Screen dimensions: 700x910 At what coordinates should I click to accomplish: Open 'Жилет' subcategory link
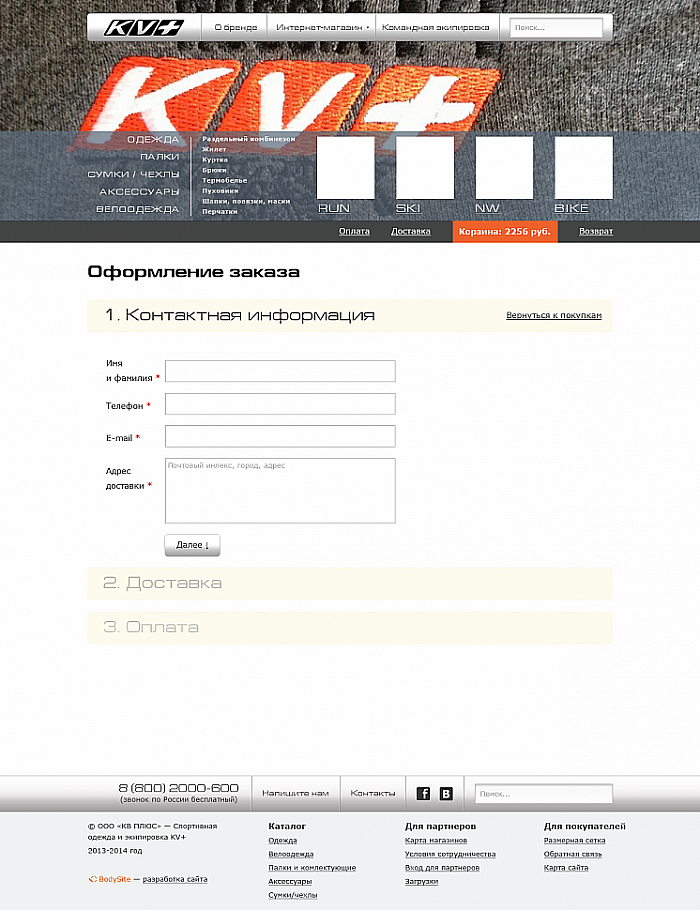pos(214,149)
